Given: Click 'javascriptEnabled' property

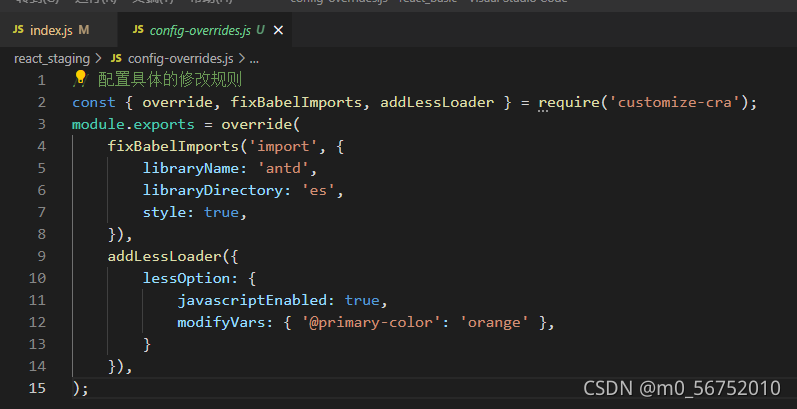Looking at the screenshot, I should 252,300.
